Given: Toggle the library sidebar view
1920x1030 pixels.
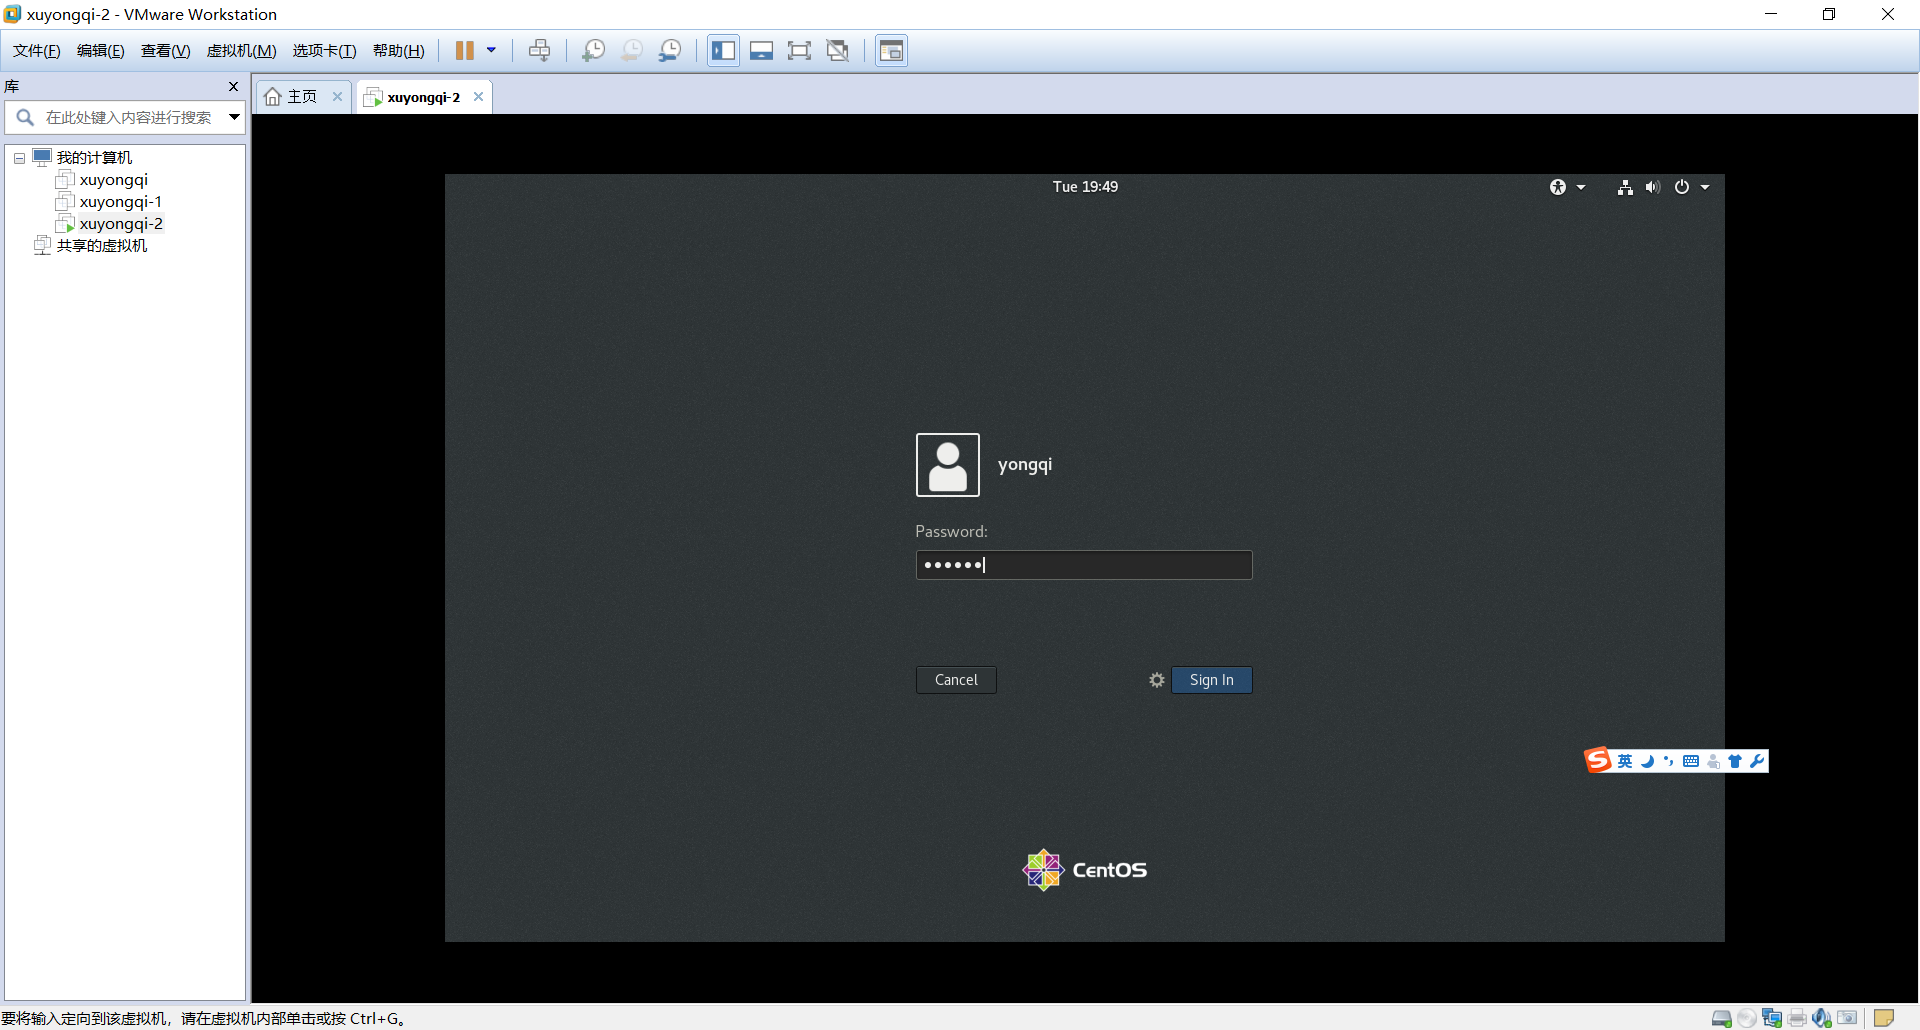Looking at the screenshot, I should [724, 51].
